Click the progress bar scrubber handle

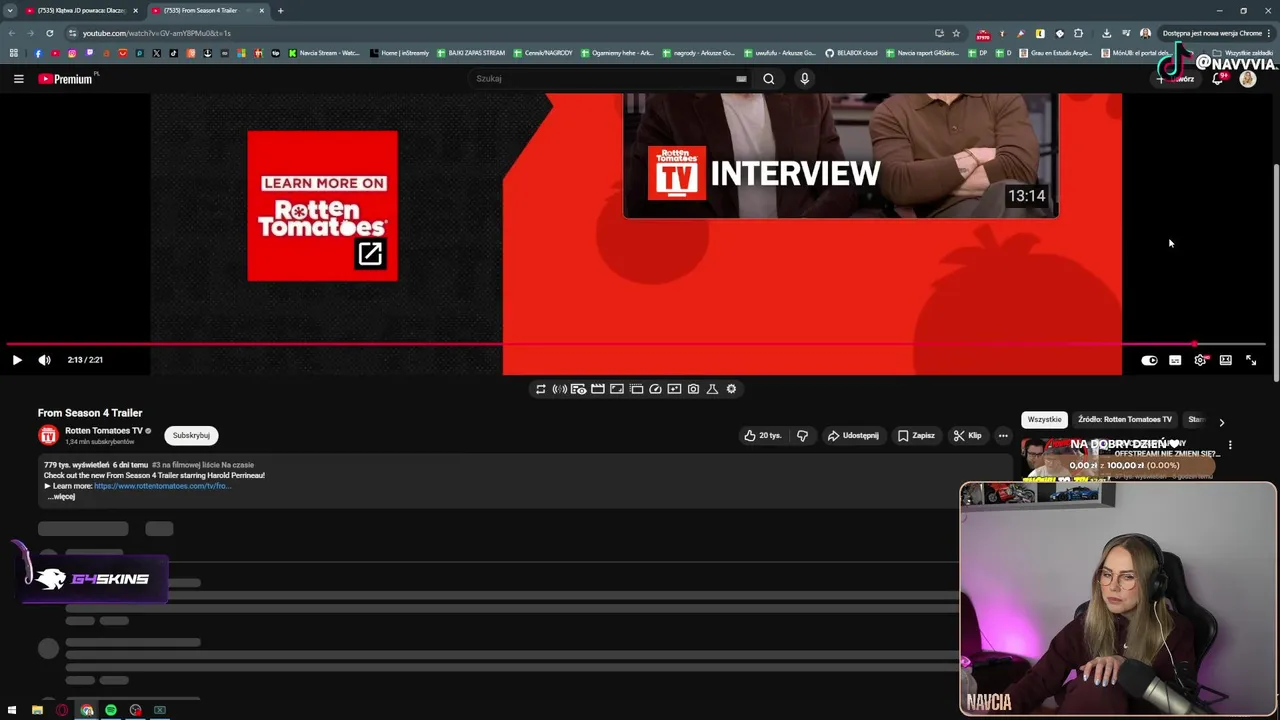coord(1195,344)
